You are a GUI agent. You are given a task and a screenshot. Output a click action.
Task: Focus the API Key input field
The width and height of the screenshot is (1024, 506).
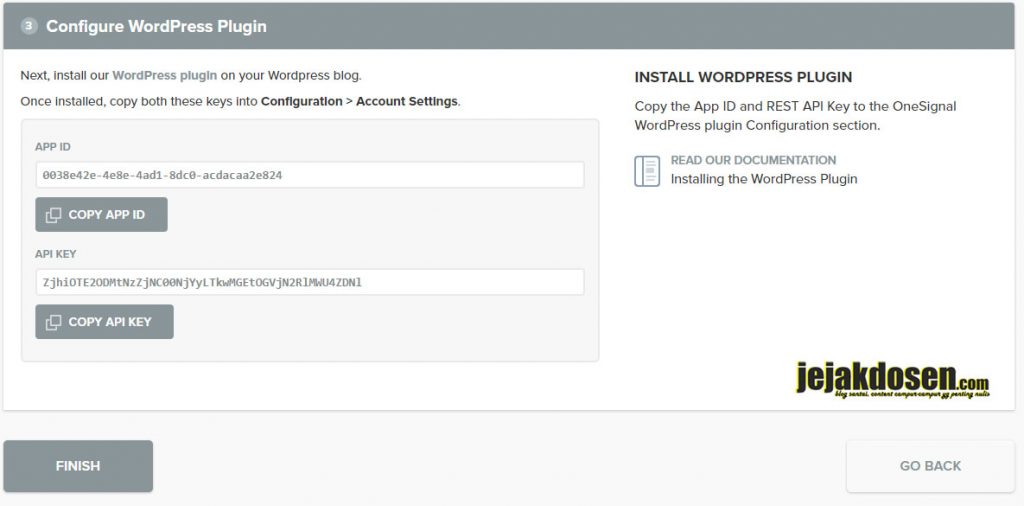(310, 282)
